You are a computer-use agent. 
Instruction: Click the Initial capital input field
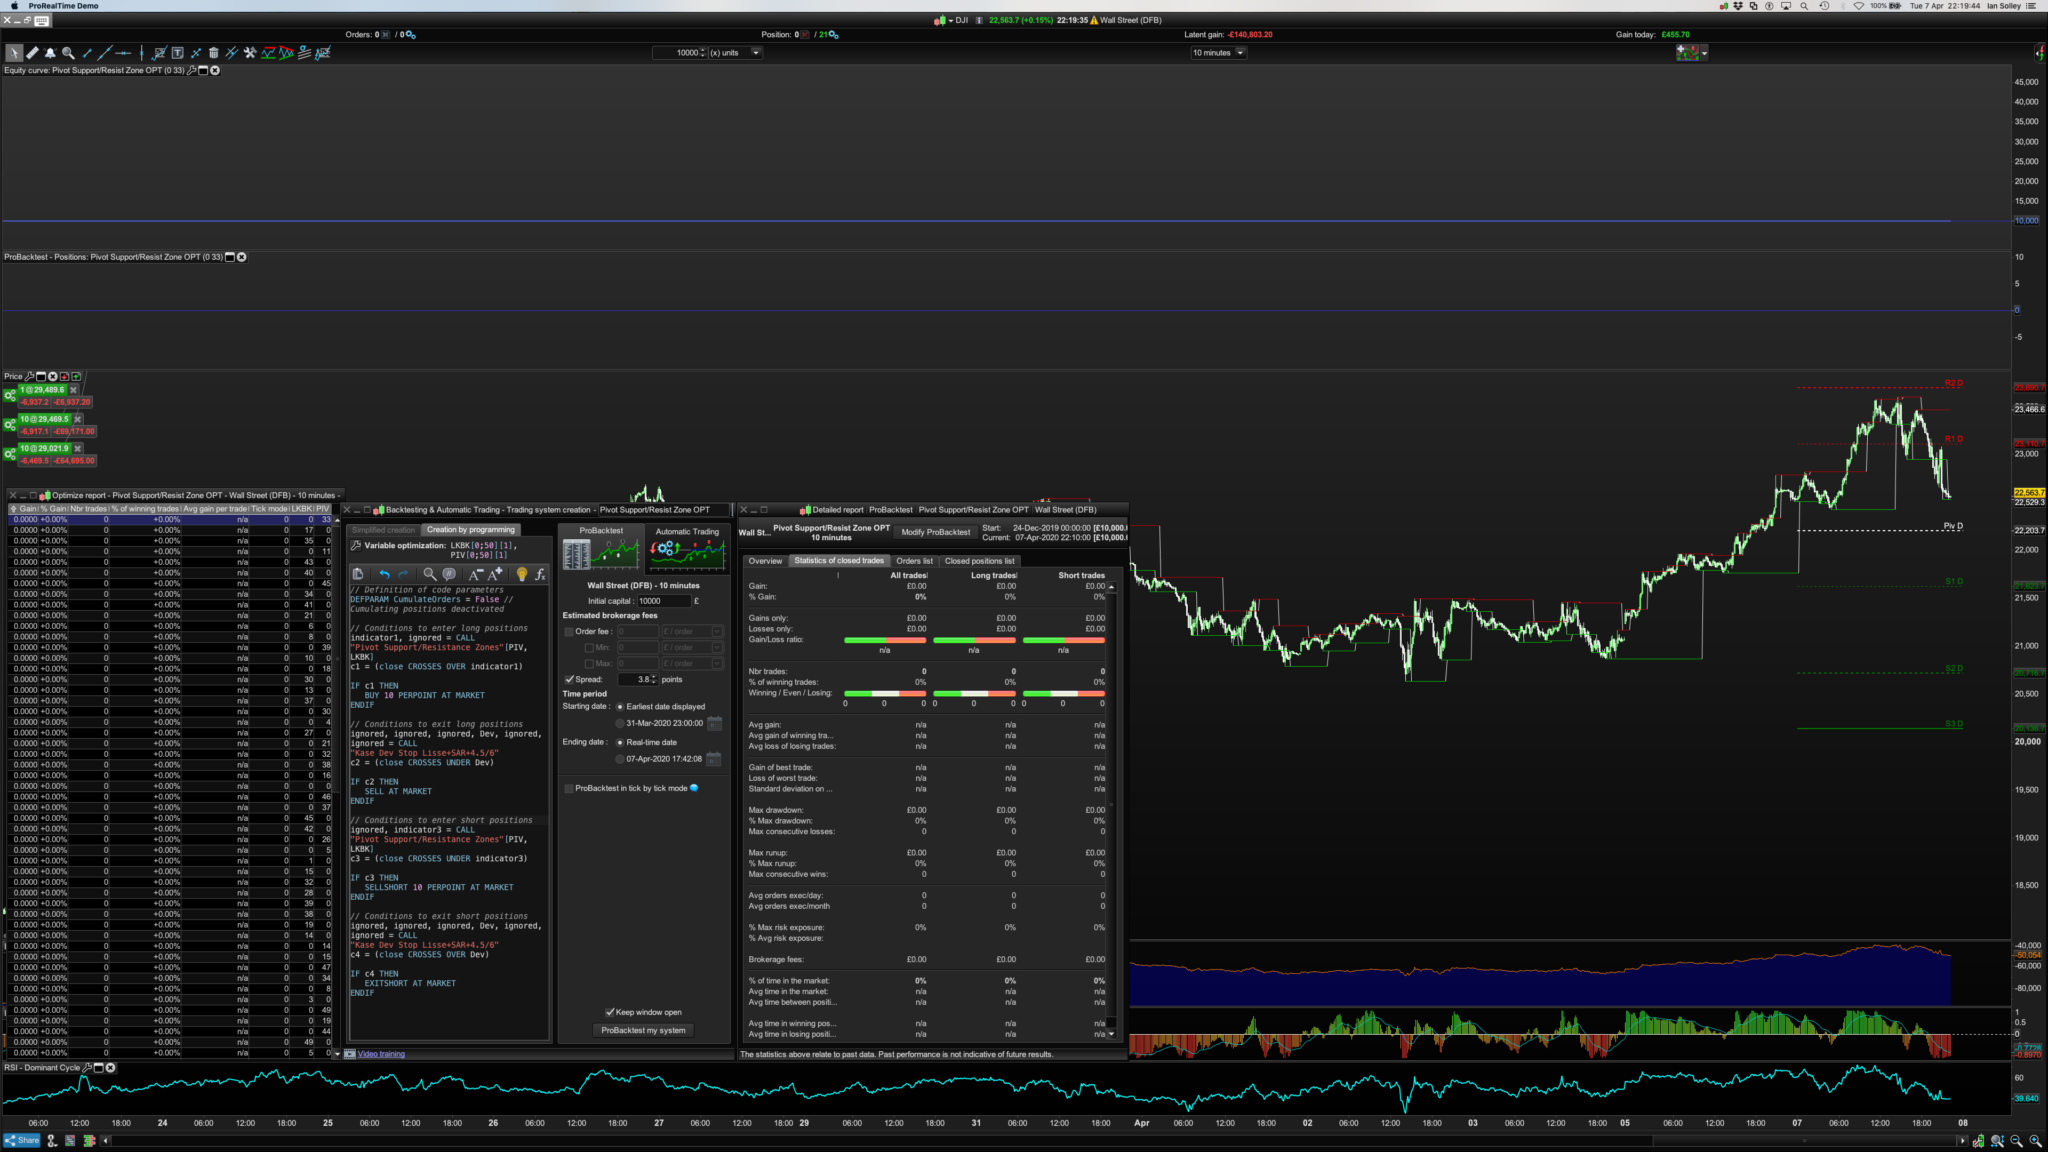point(662,601)
